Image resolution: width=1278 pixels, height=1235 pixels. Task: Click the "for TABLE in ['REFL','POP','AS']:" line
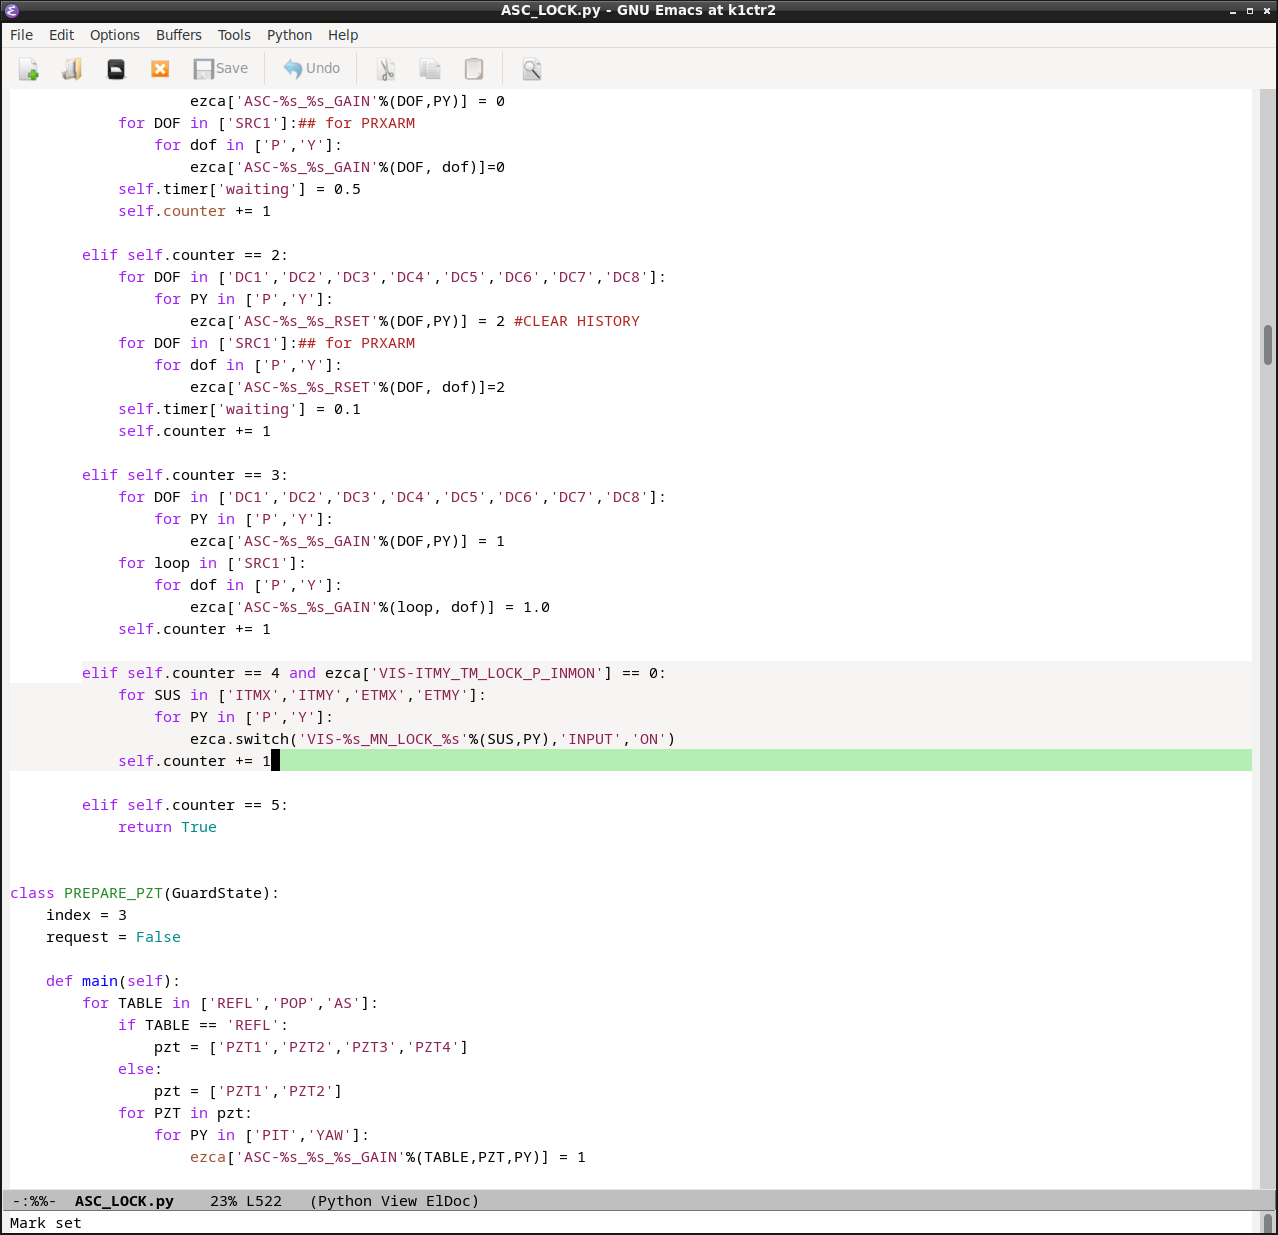coord(230,1003)
